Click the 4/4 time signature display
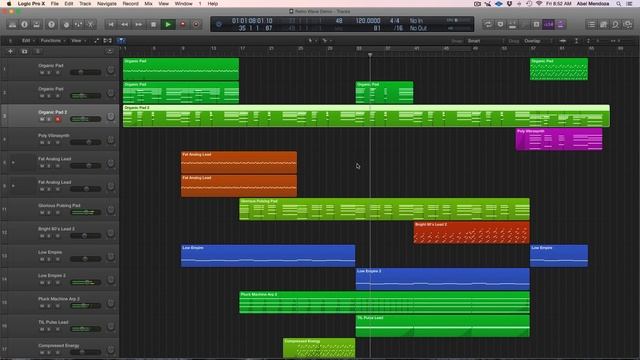 click(394, 21)
